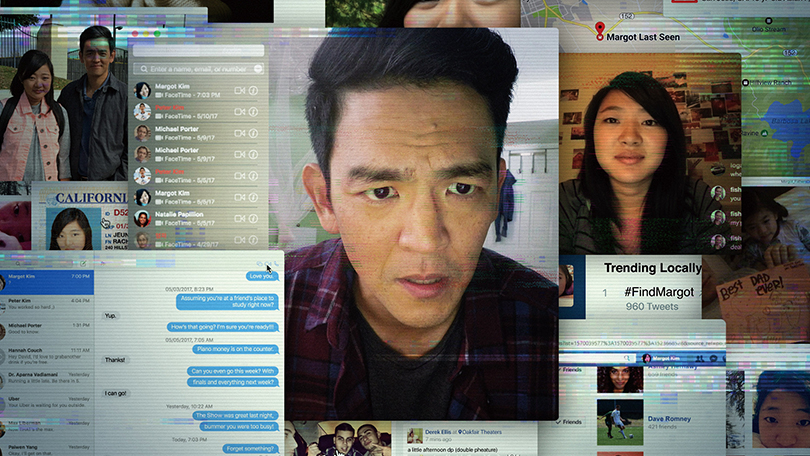Click the 'I can go!' reply bubble
Viewport: 810px width, 456px height.
115,394
